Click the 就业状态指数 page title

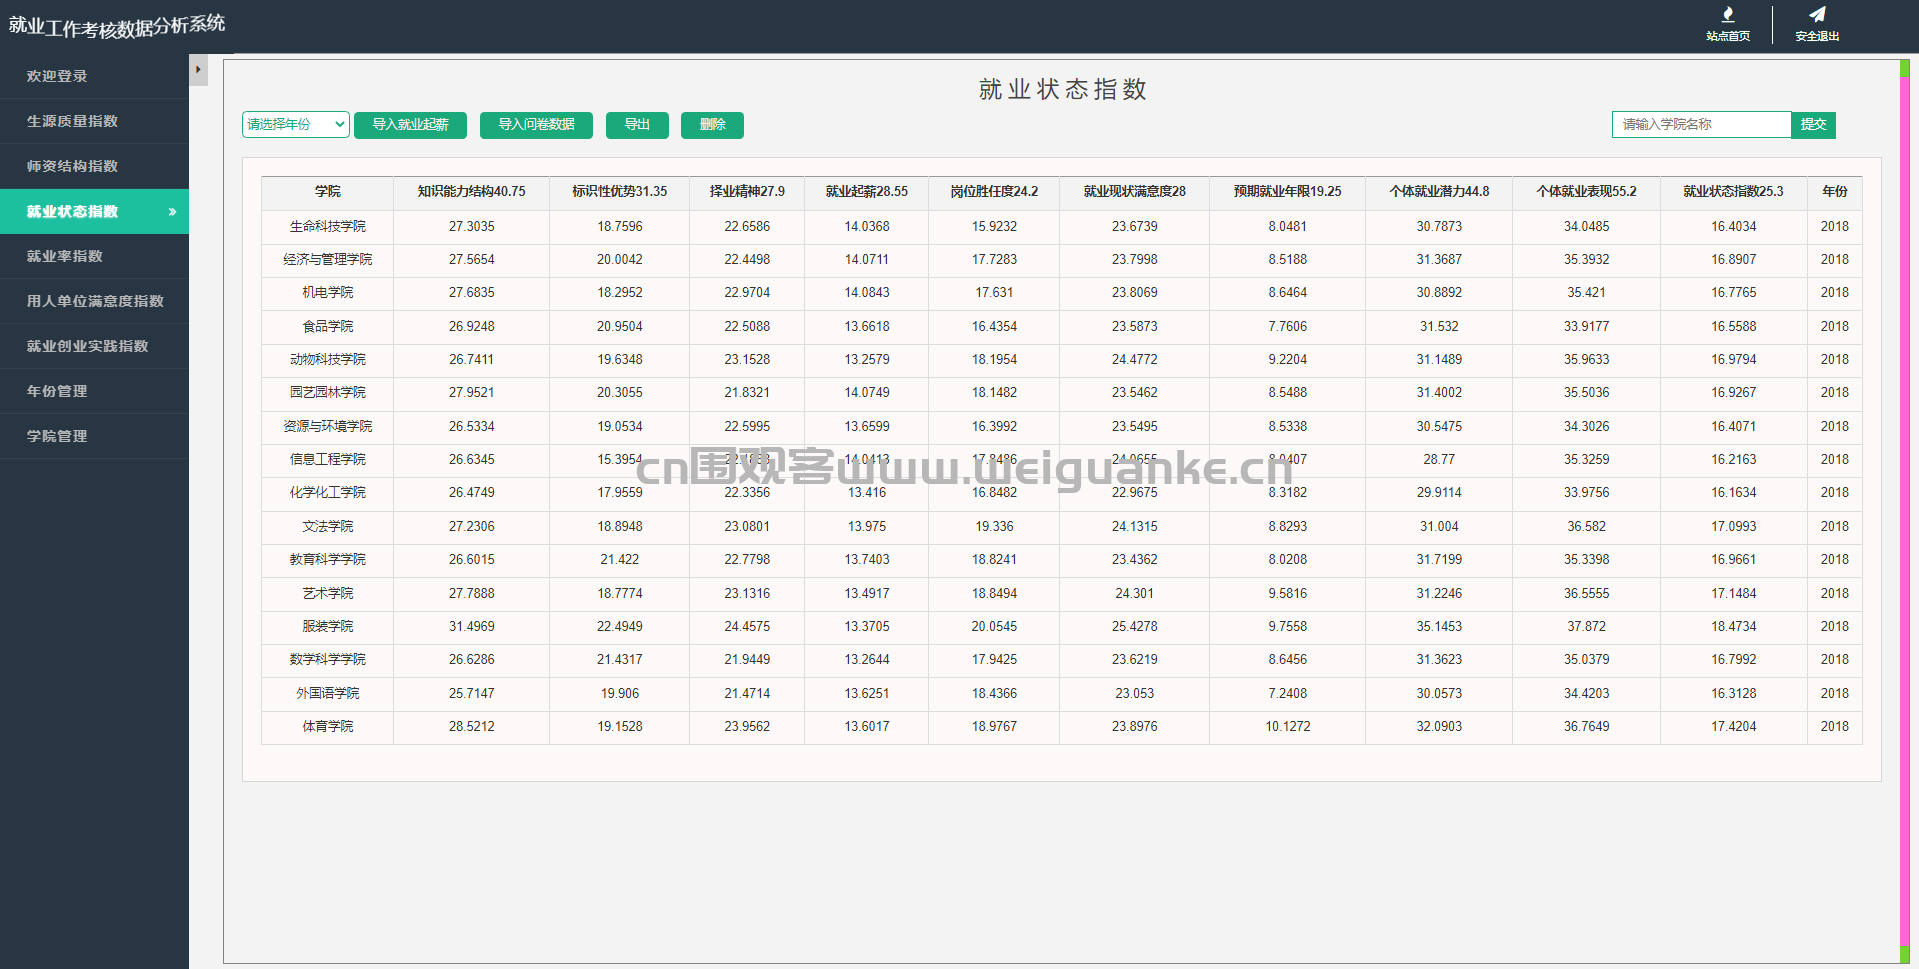1062,90
